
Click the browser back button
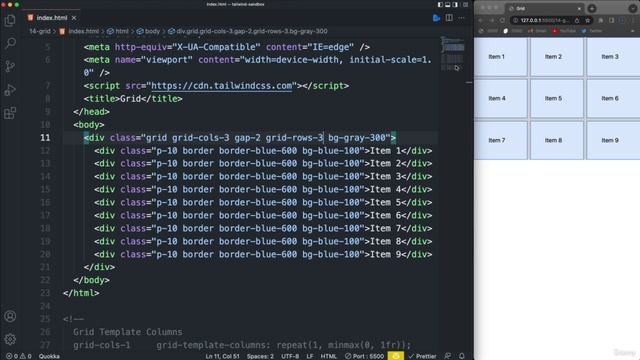(481, 20)
